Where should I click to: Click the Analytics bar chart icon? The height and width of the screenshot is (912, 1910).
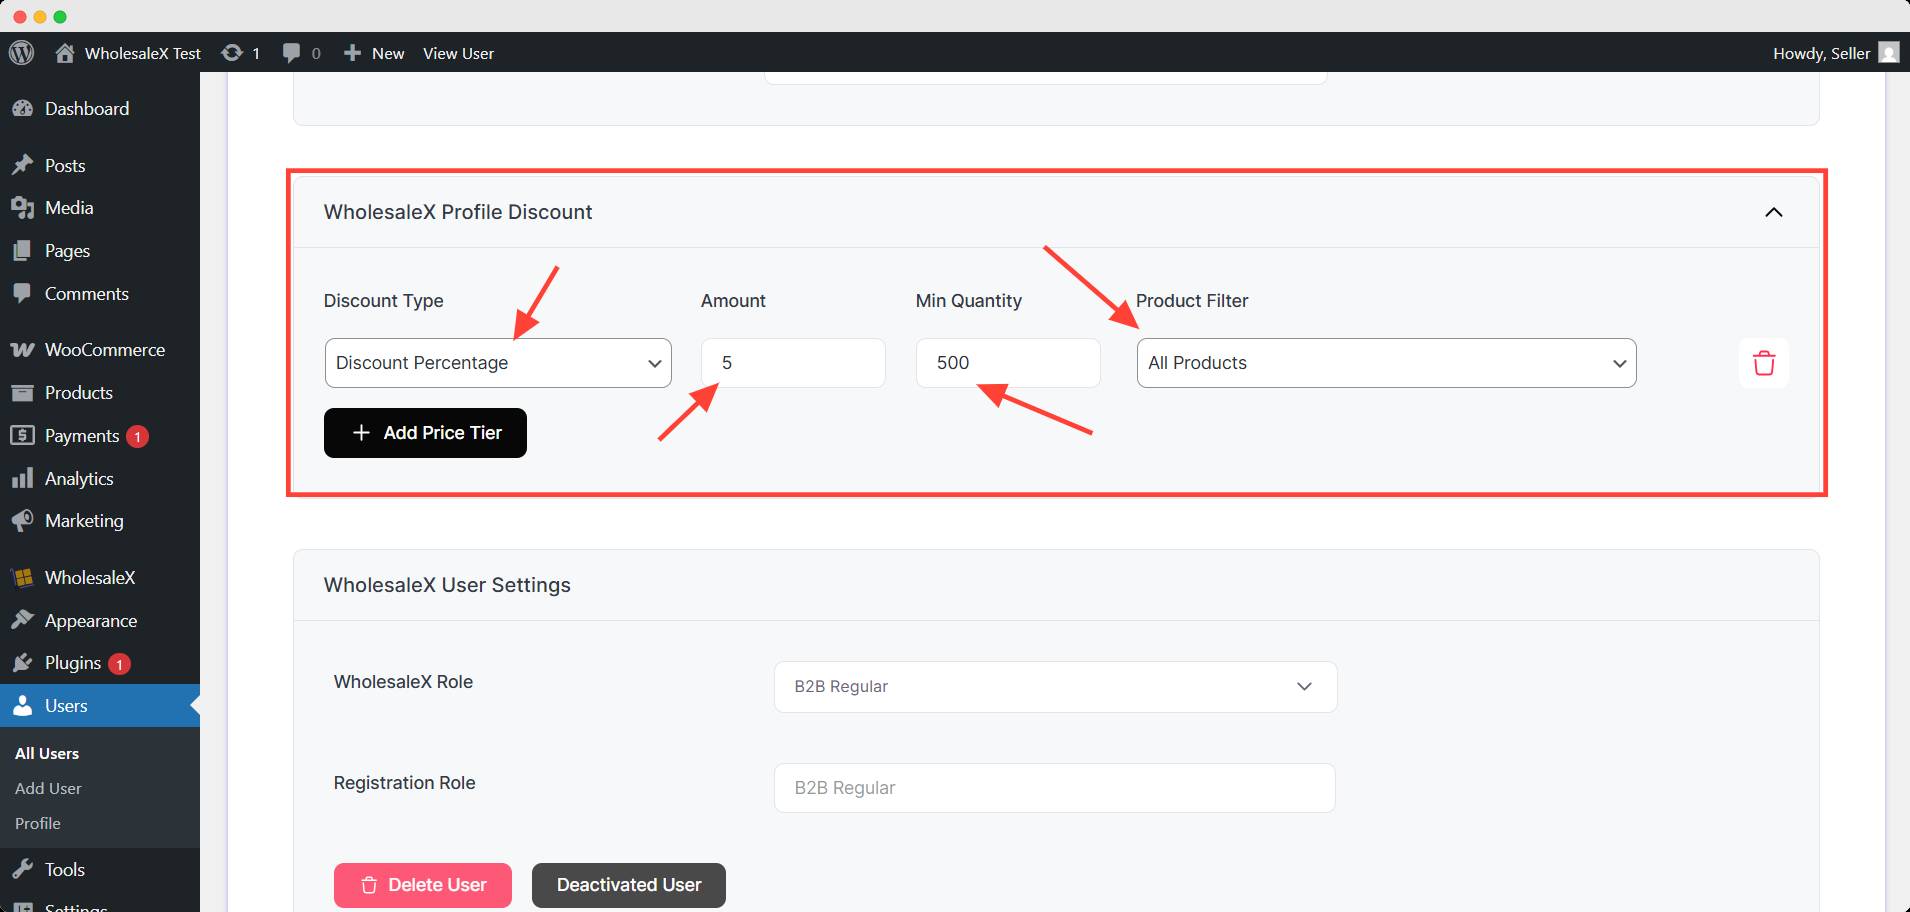pyautogui.click(x=23, y=479)
